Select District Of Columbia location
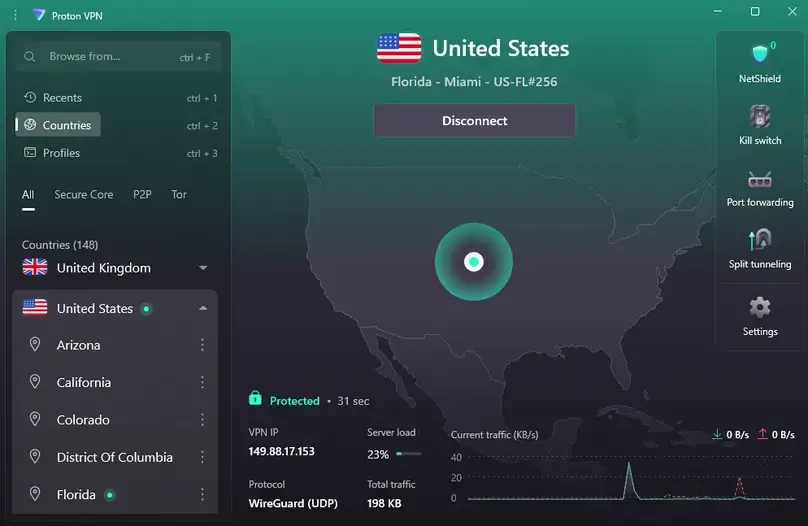Image resolution: width=808 pixels, height=526 pixels. [x=114, y=457]
